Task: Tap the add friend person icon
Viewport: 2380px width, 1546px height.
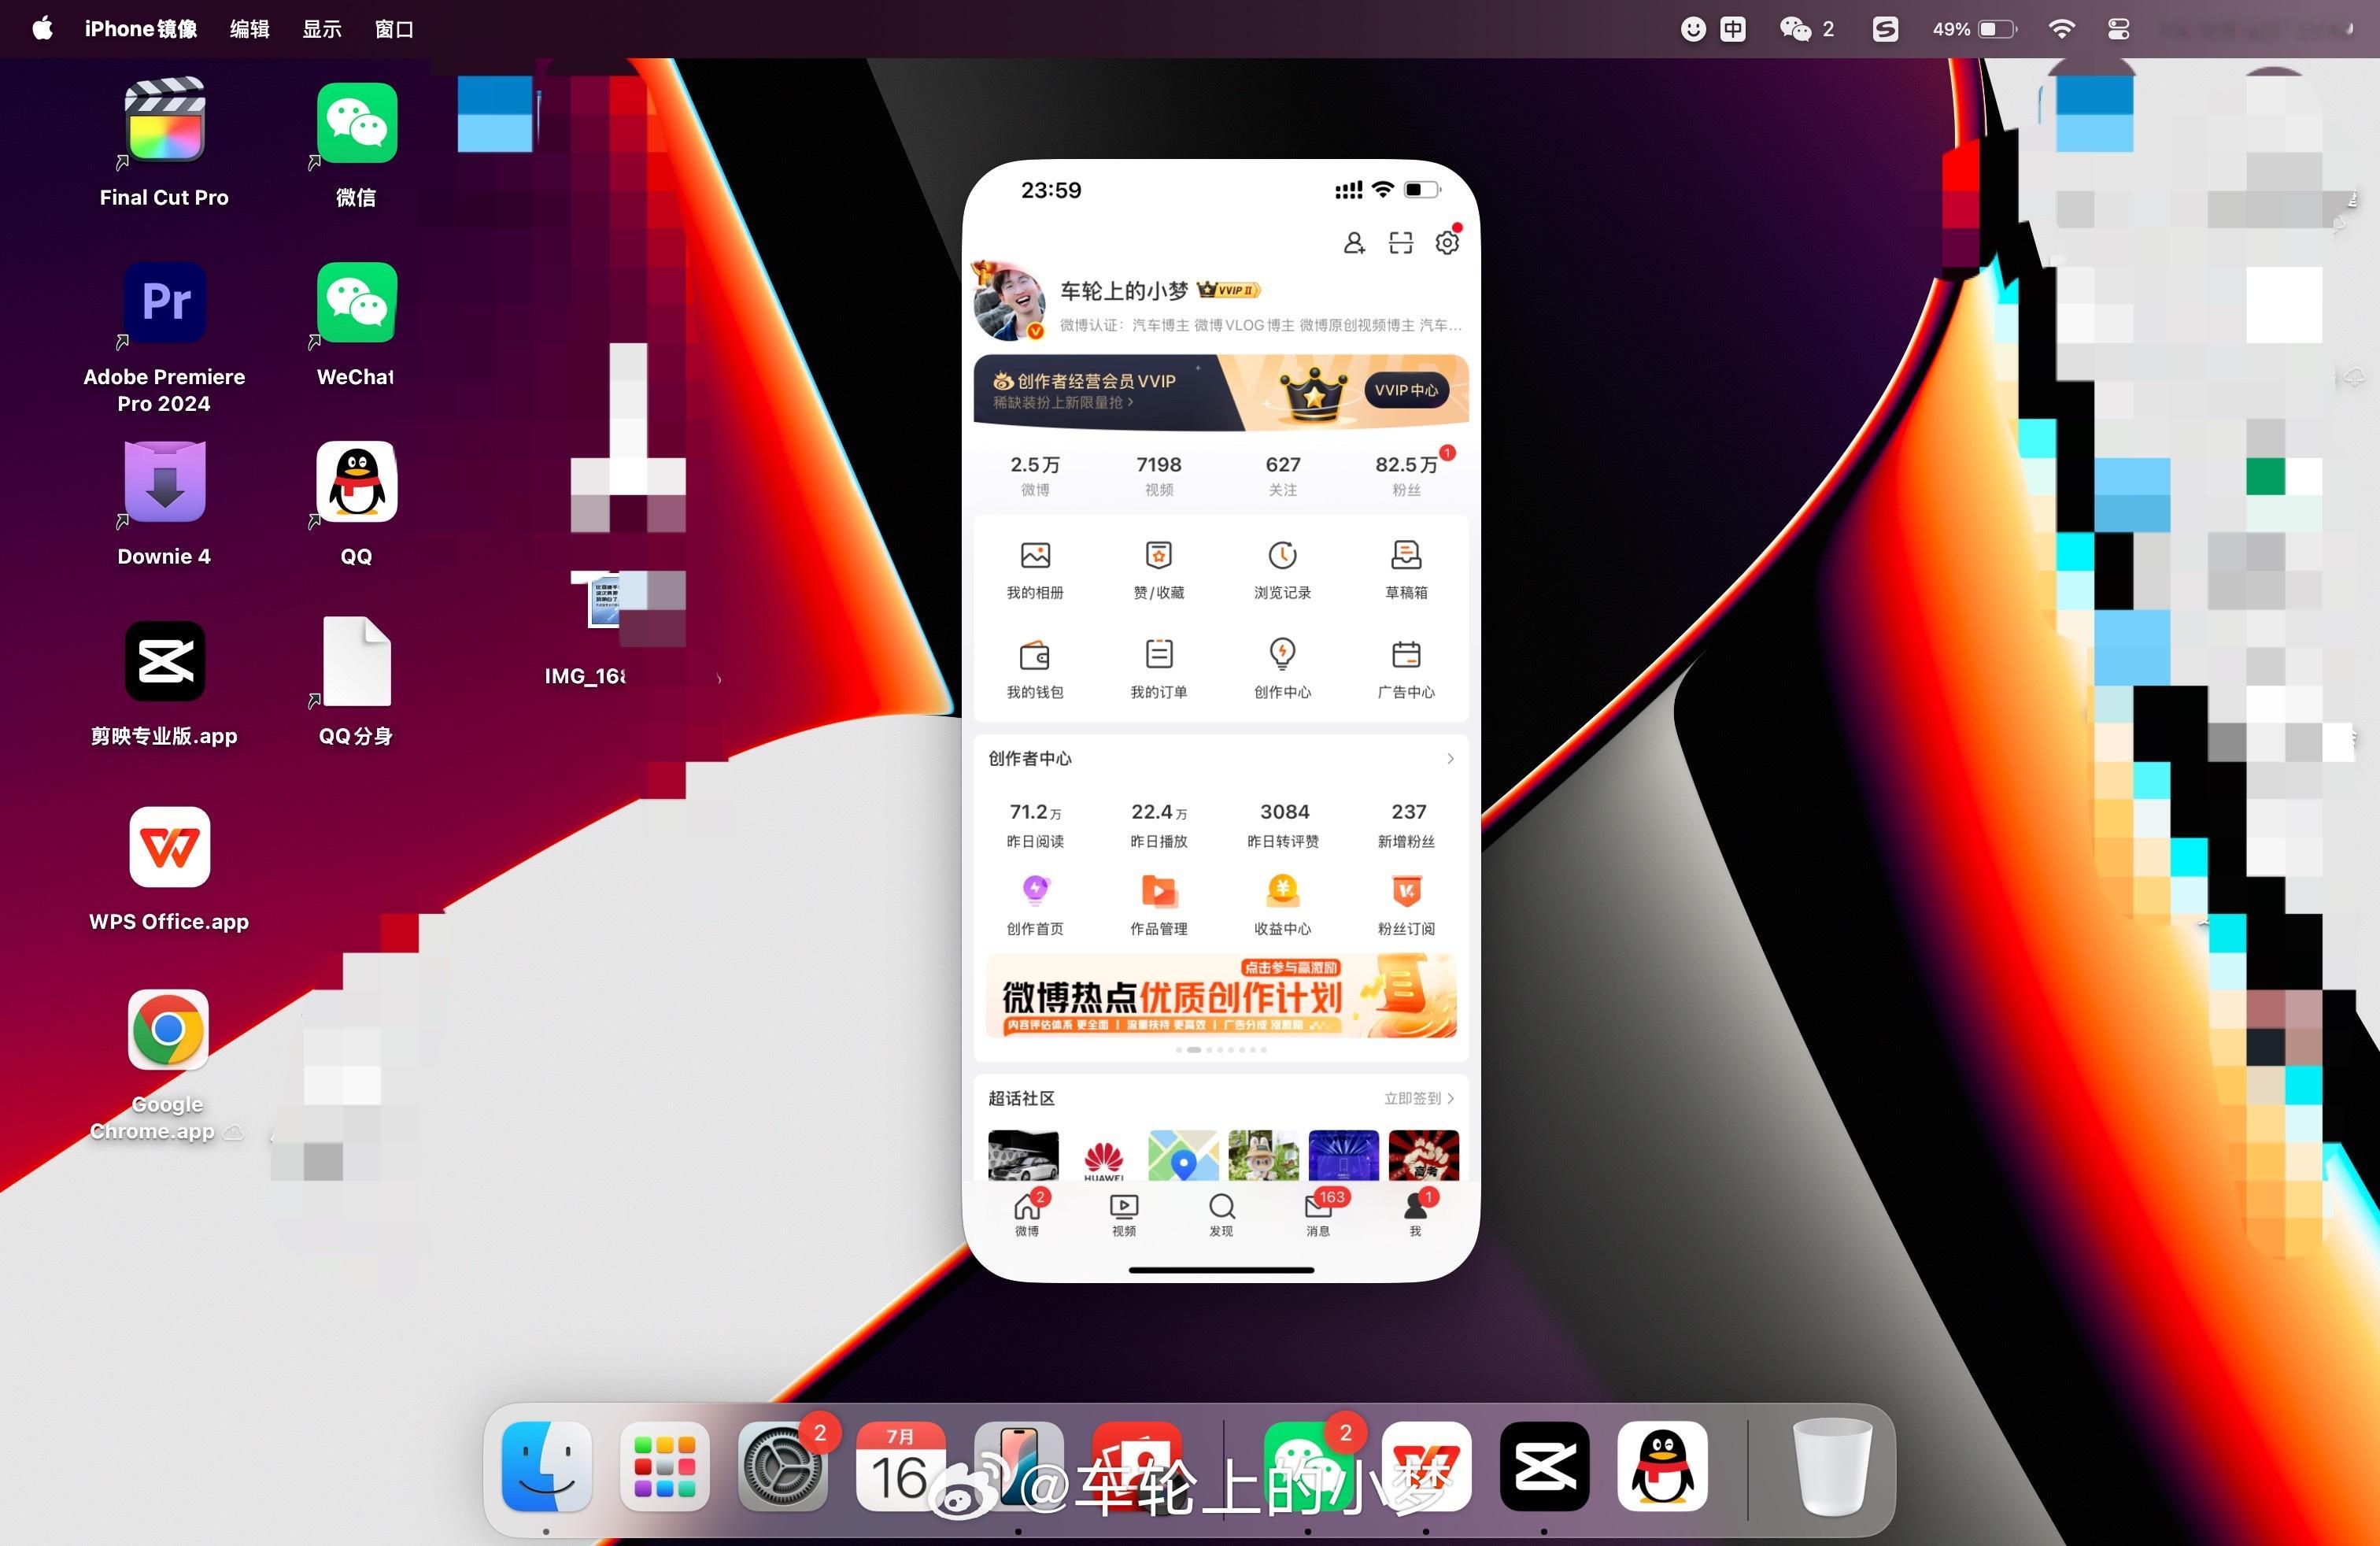Action: pos(1354,242)
